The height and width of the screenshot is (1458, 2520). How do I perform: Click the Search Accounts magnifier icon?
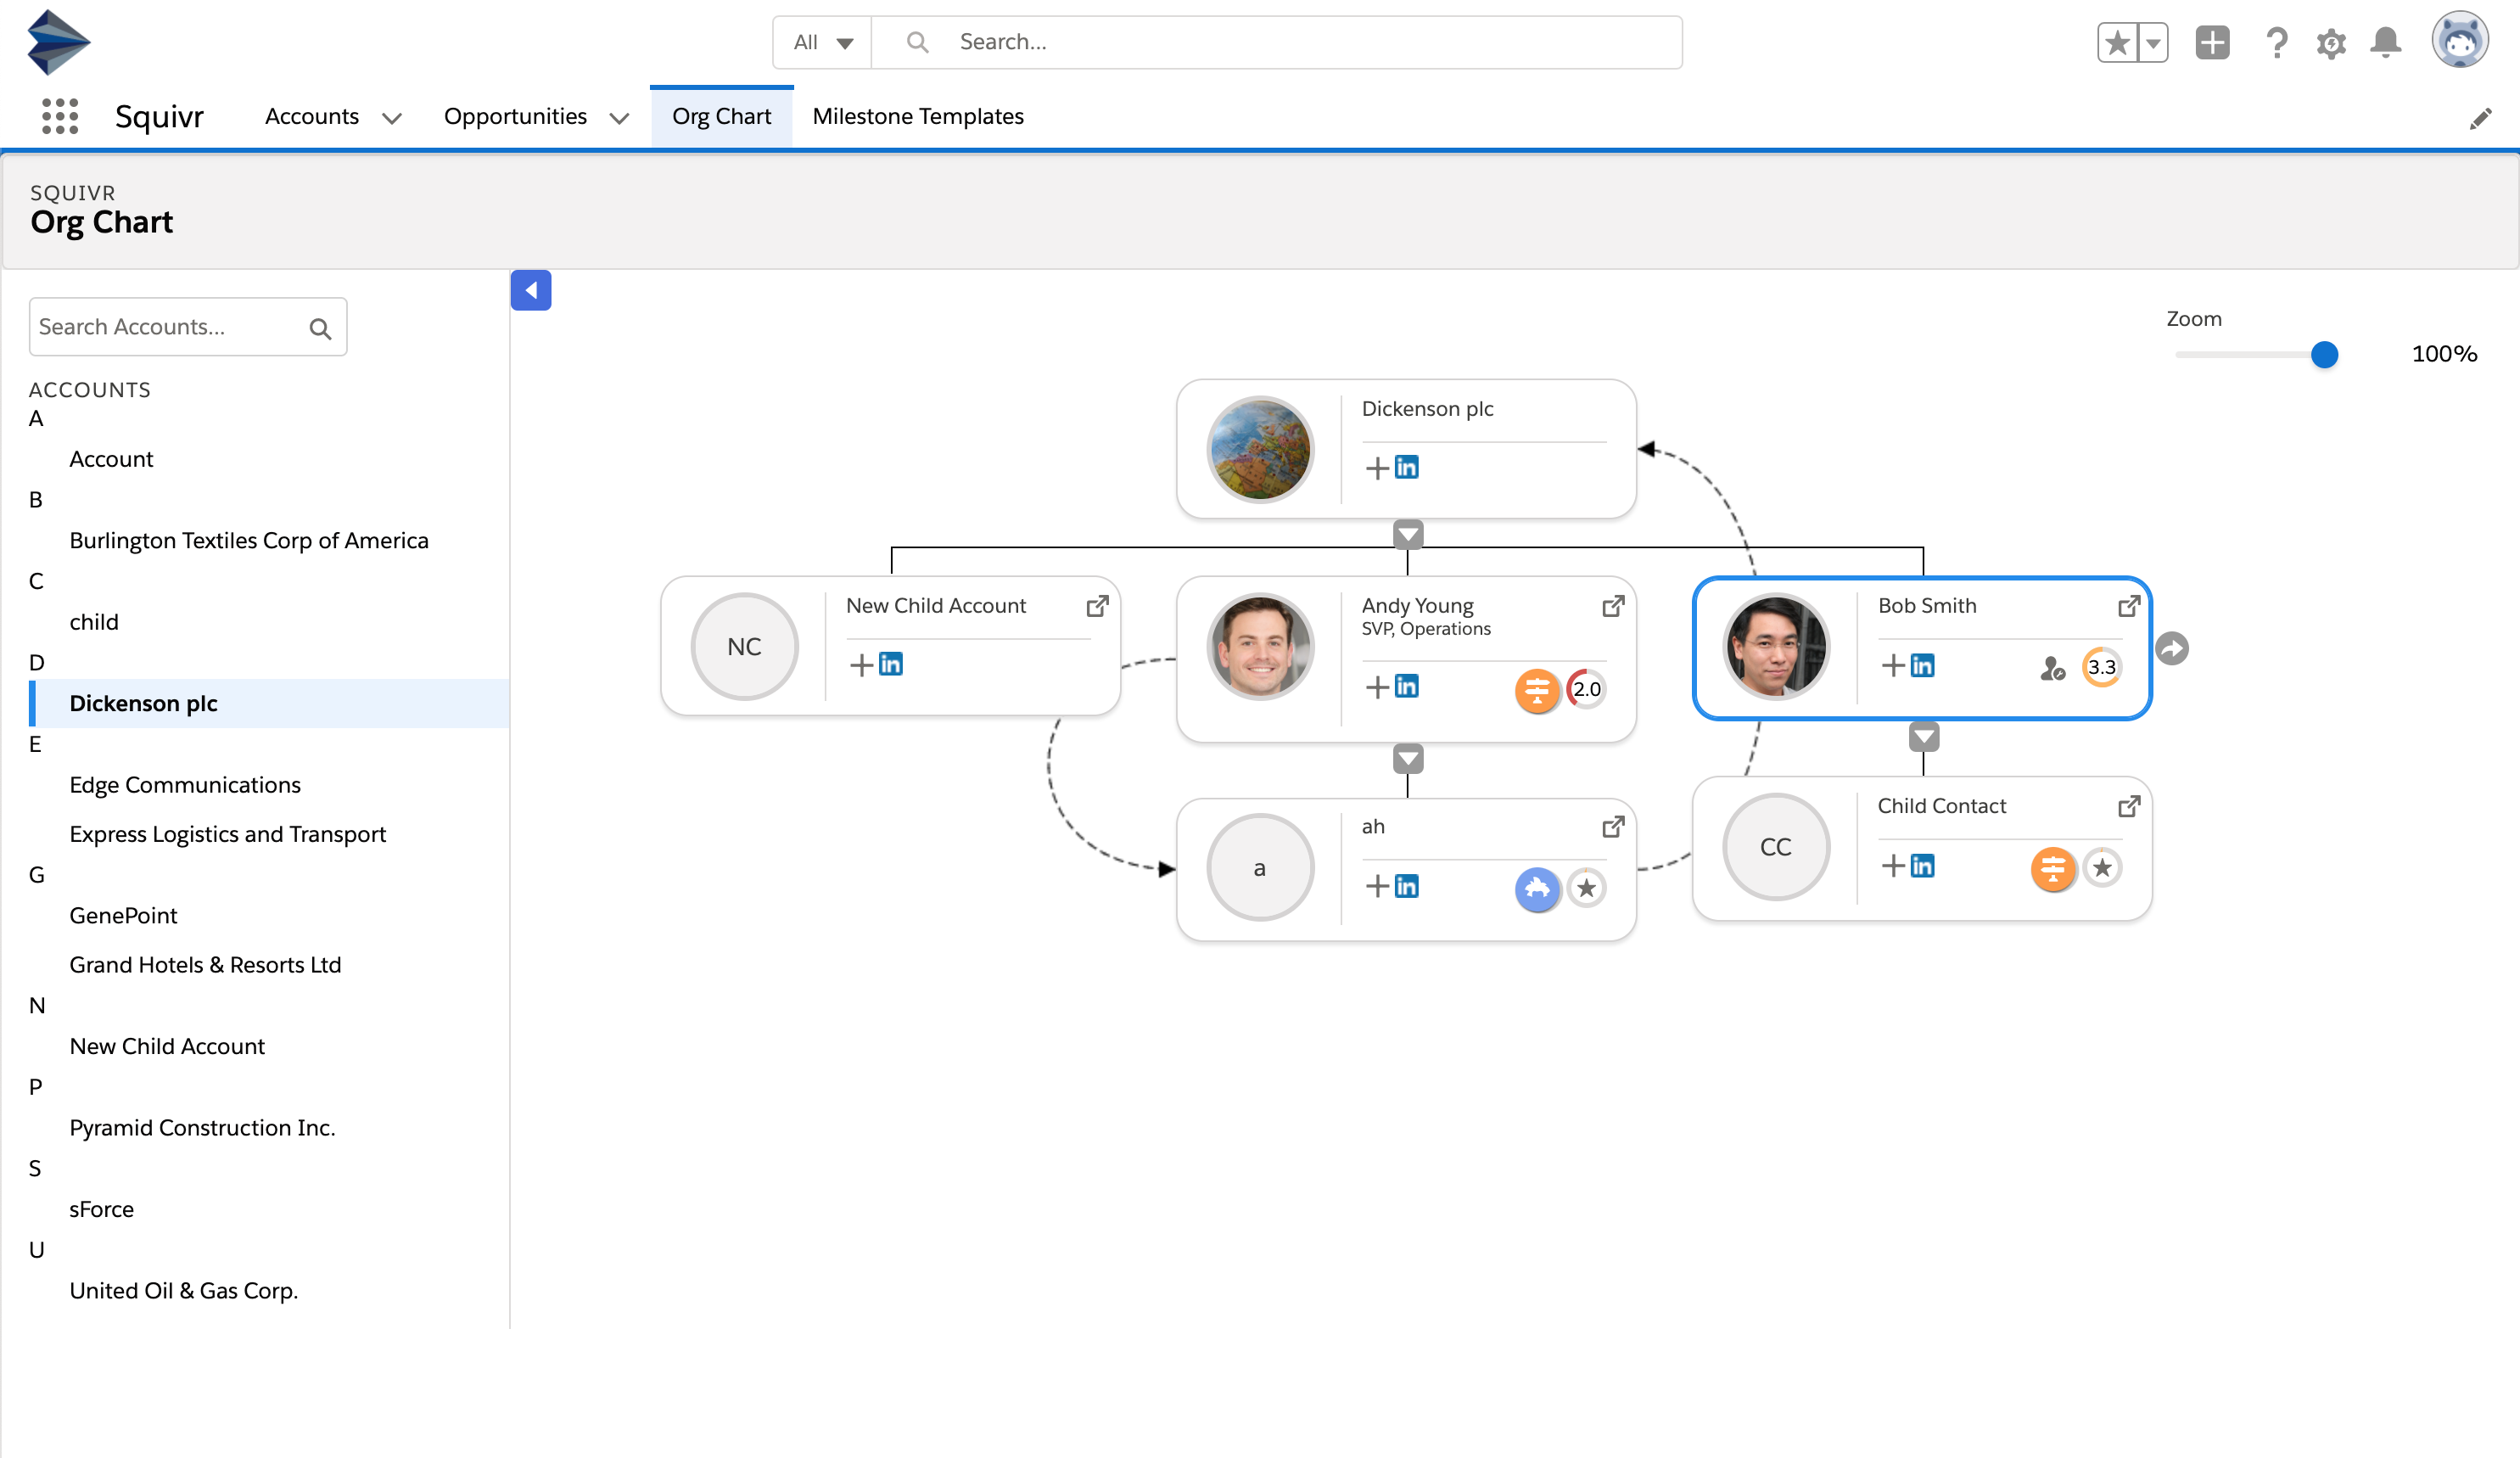[320, 328]
